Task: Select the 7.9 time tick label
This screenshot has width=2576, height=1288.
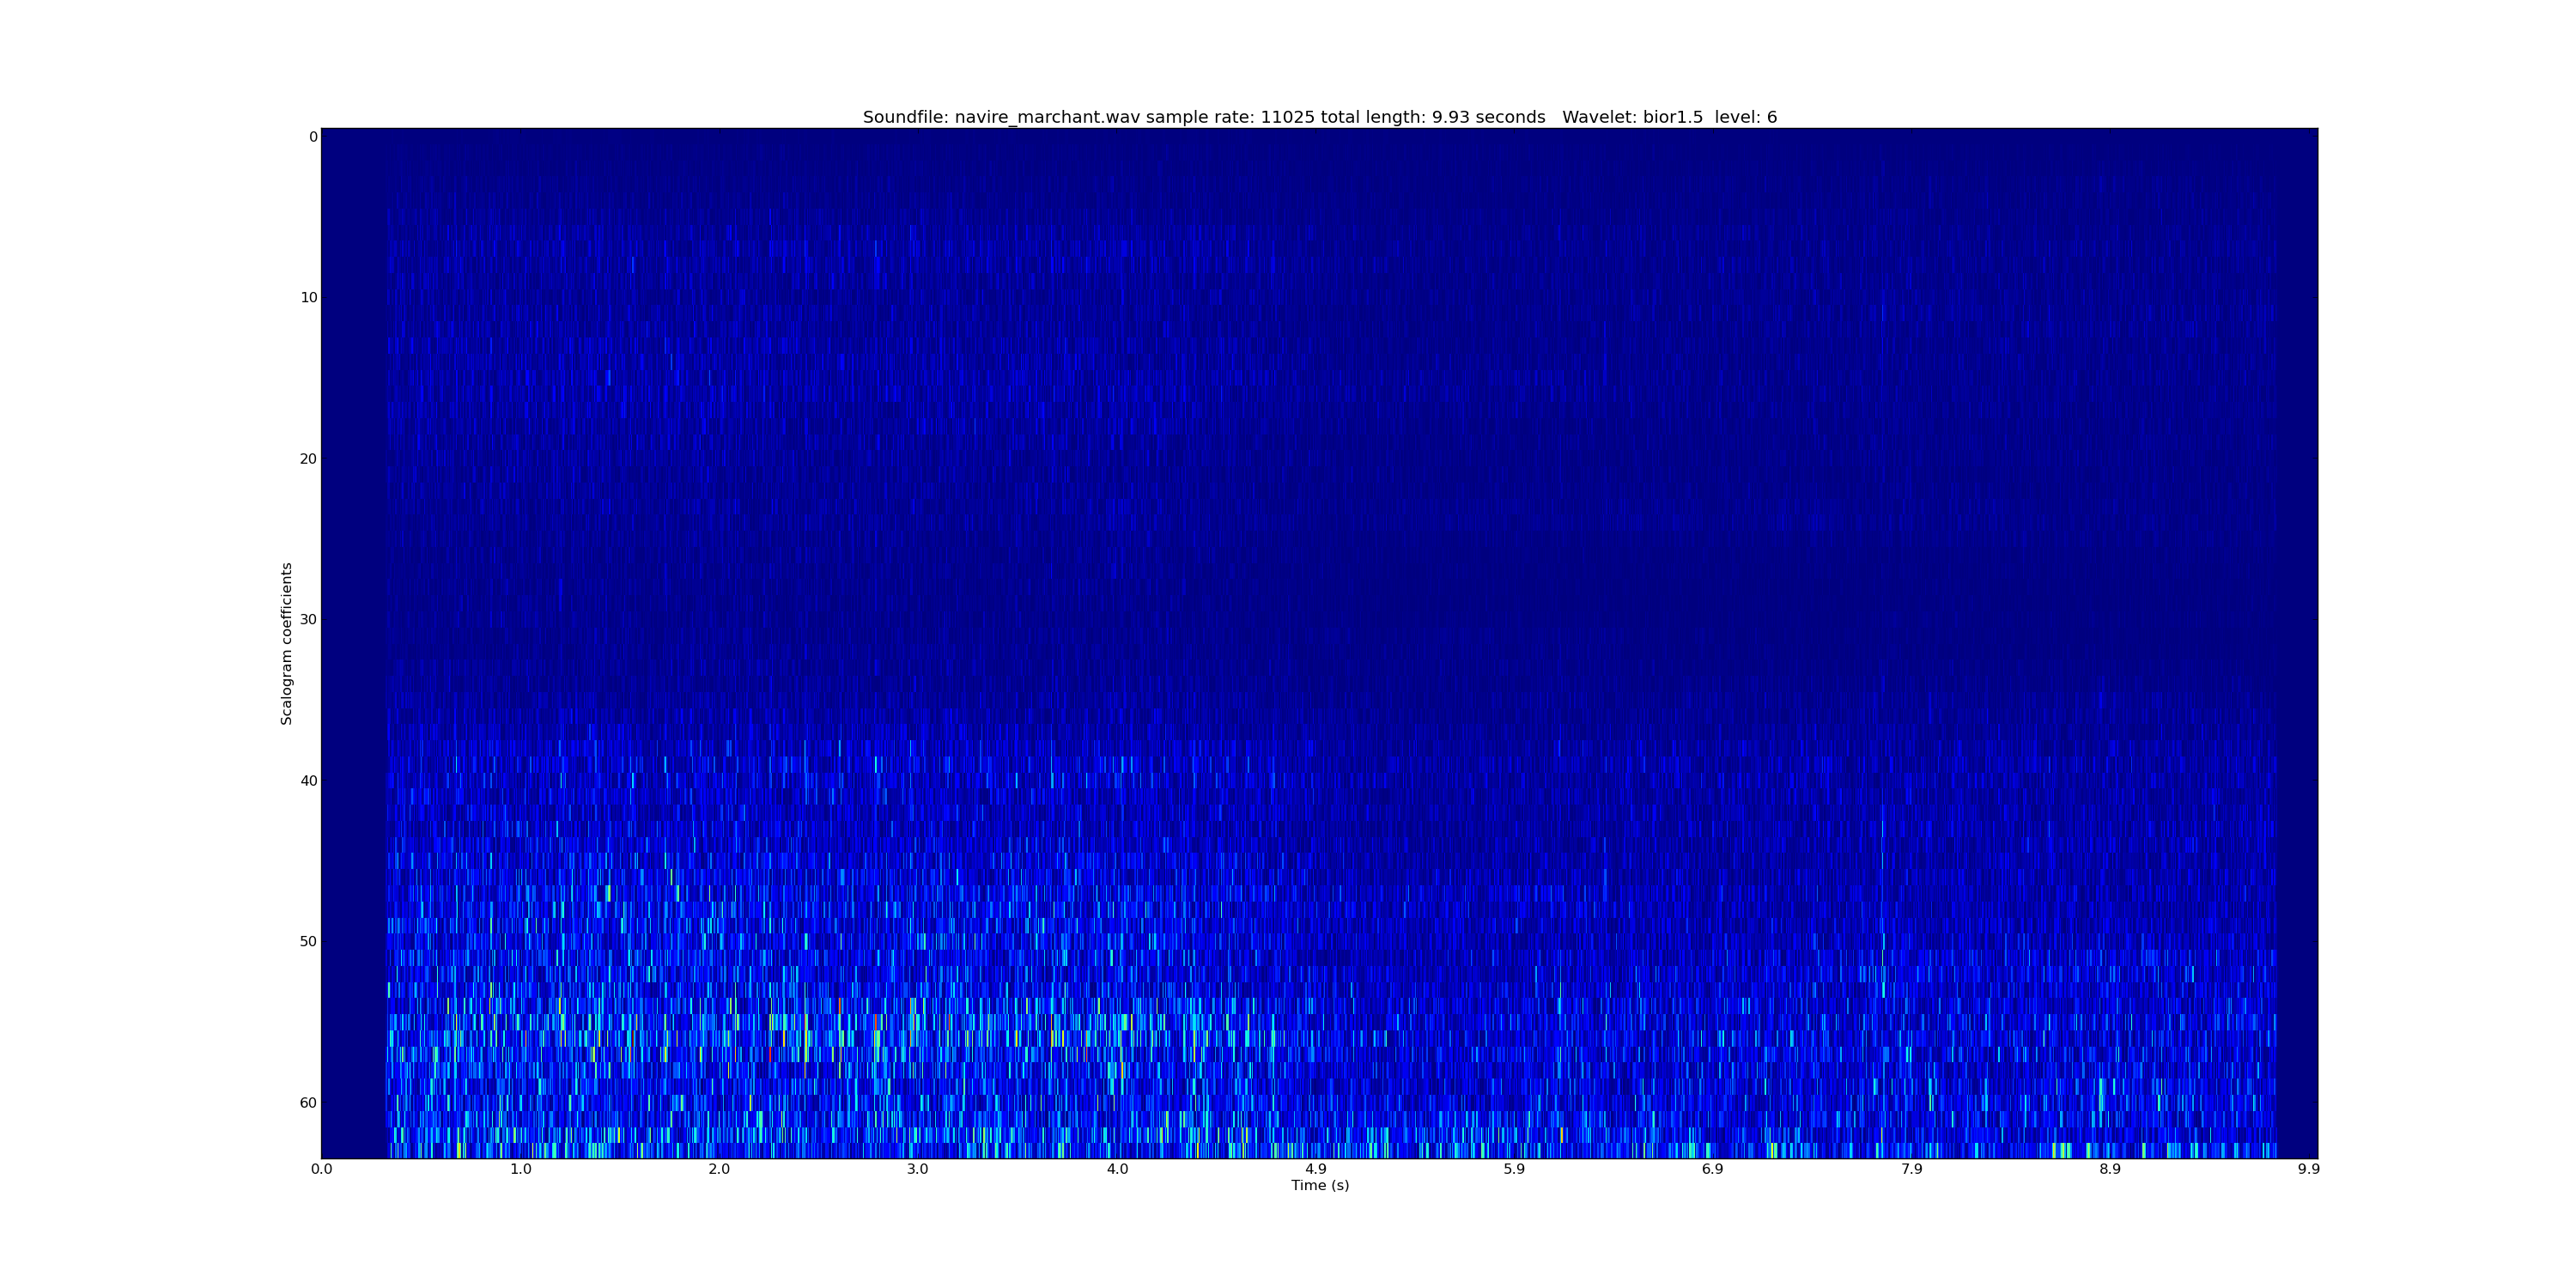Action: point(1911,1169)
